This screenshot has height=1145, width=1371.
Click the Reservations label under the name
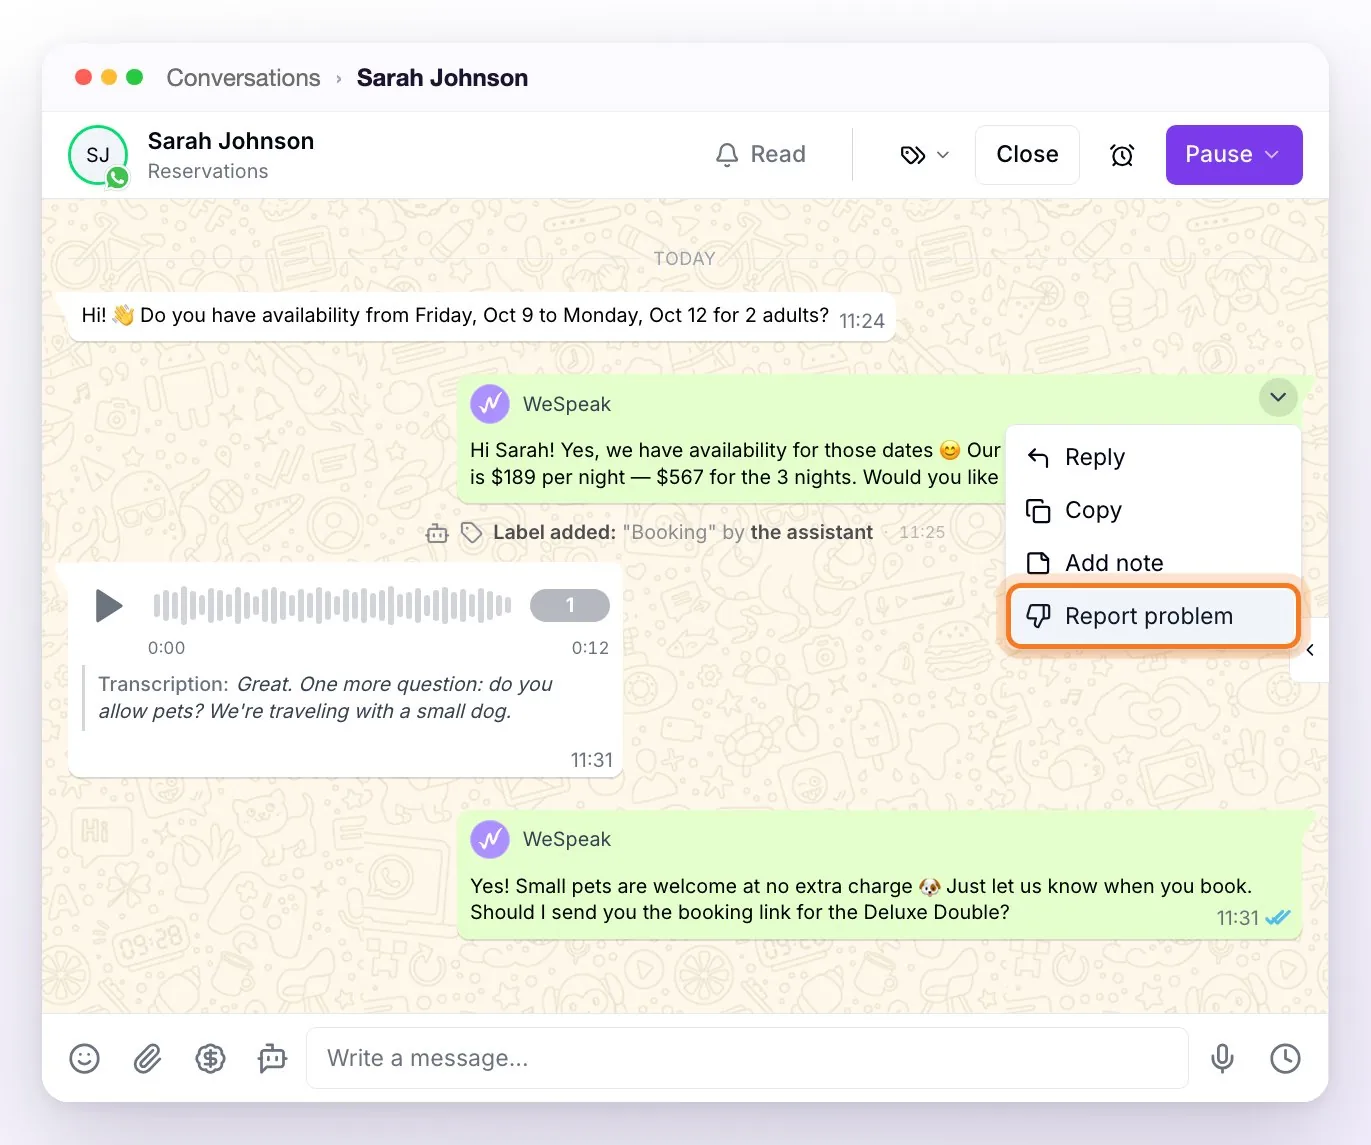click(x=208, y=171)
